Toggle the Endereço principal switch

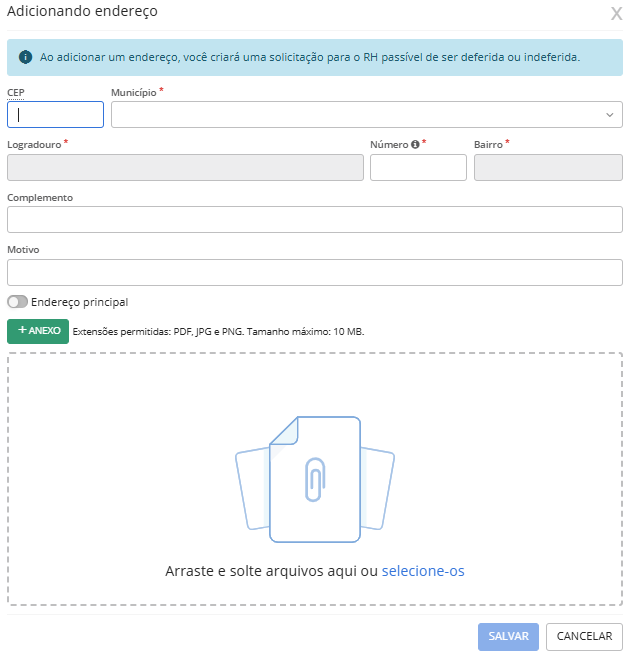point(18,302)
